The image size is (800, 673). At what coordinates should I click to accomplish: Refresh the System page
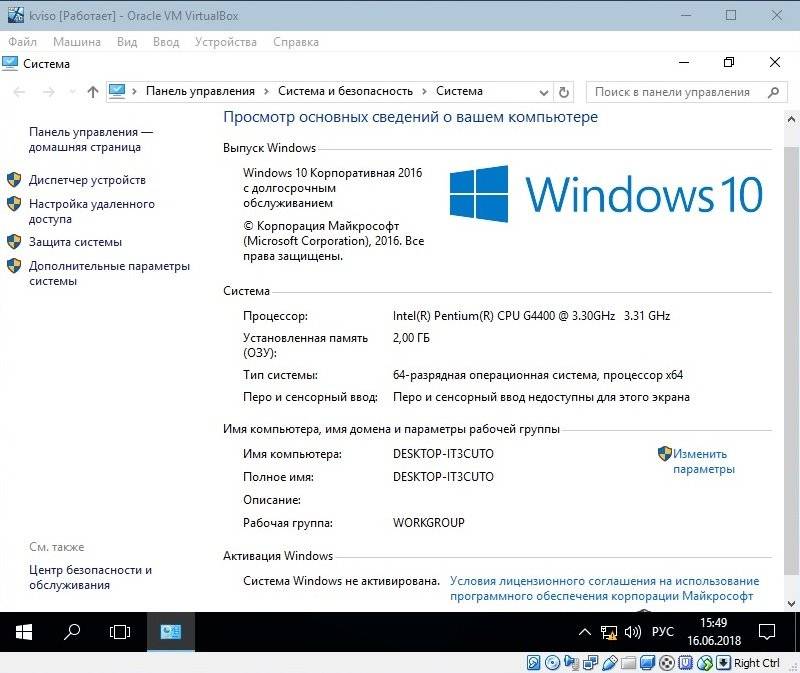click(564, 92)
